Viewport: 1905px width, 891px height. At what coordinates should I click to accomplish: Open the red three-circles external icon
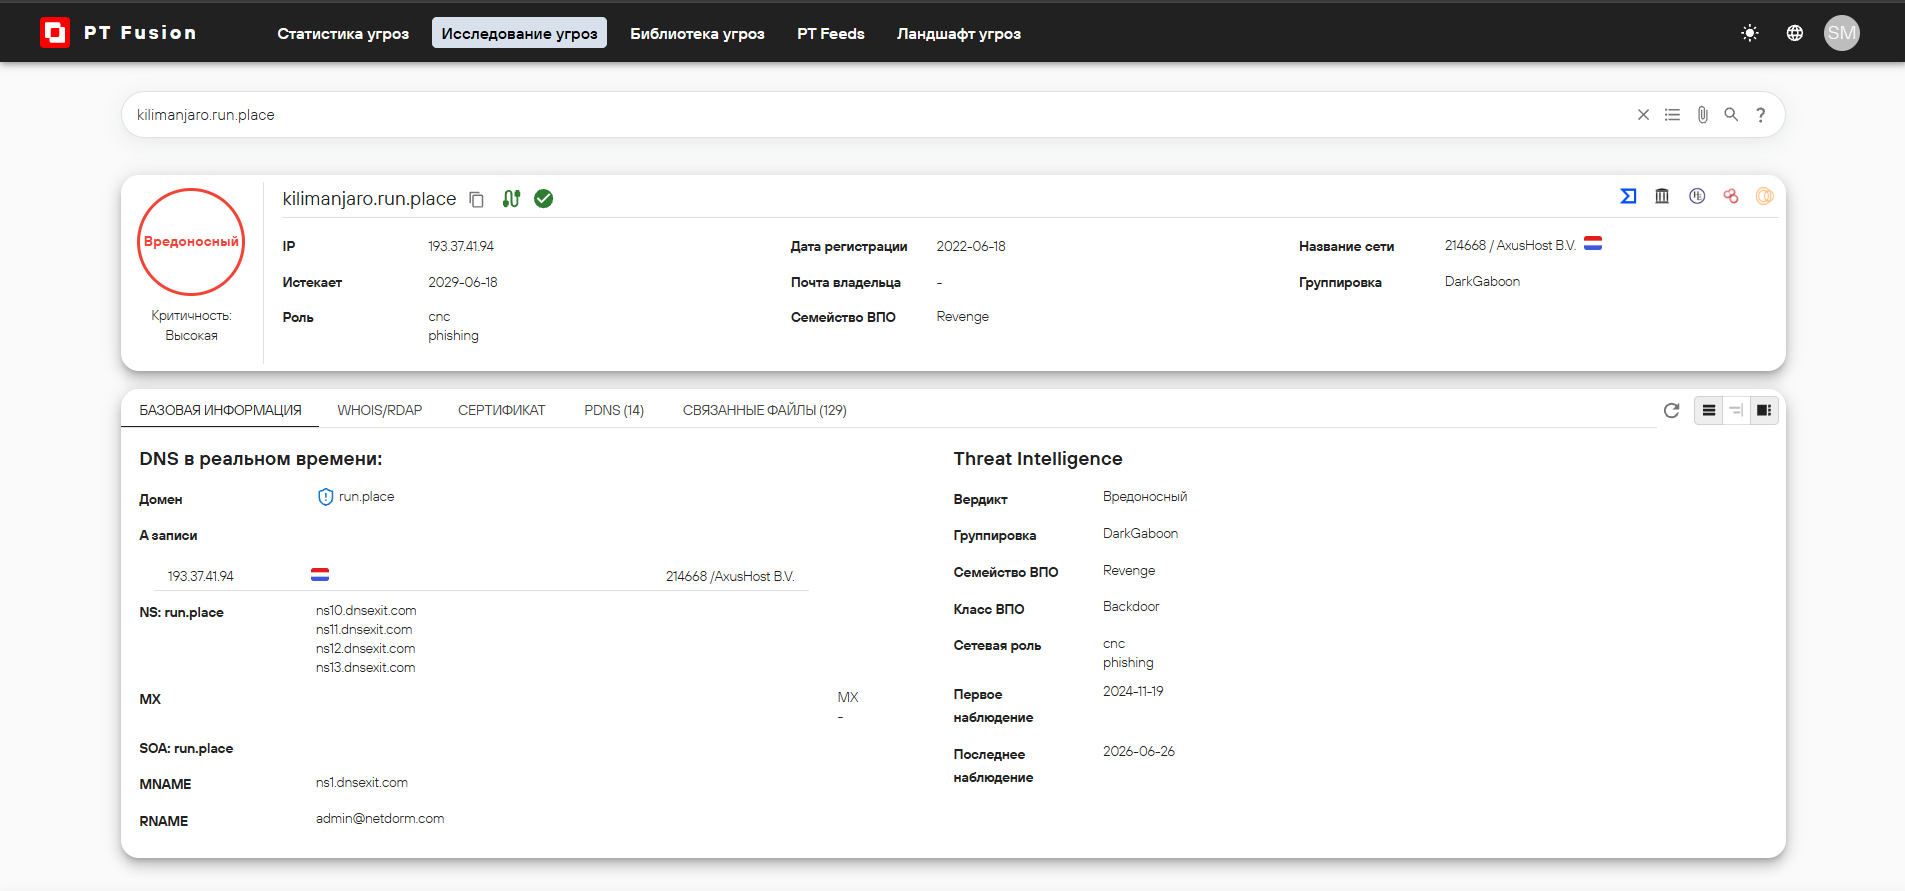tap(1731, 196)
